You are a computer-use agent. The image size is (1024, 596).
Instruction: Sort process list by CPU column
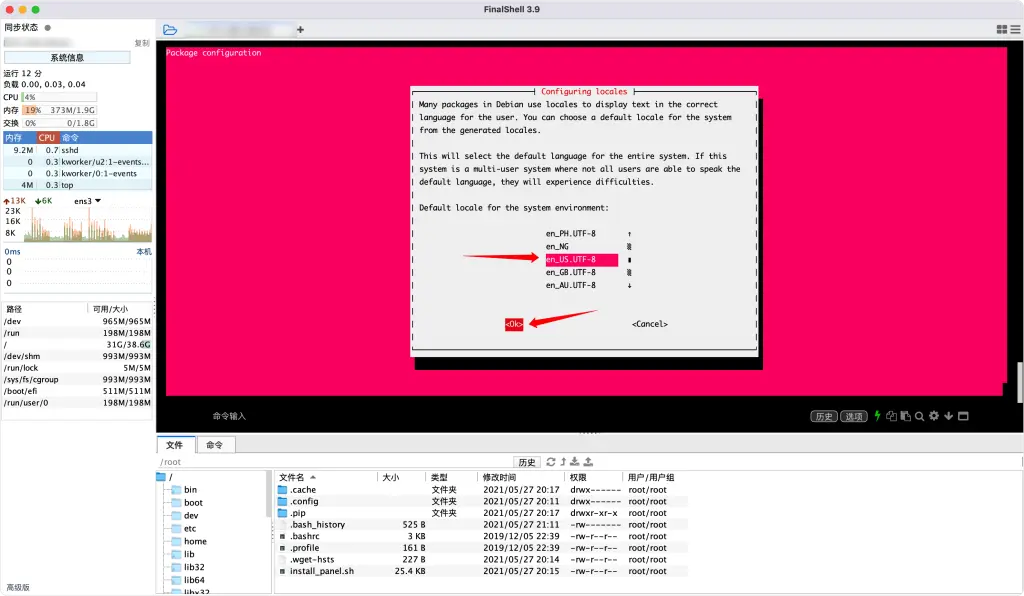coord(47,138)
